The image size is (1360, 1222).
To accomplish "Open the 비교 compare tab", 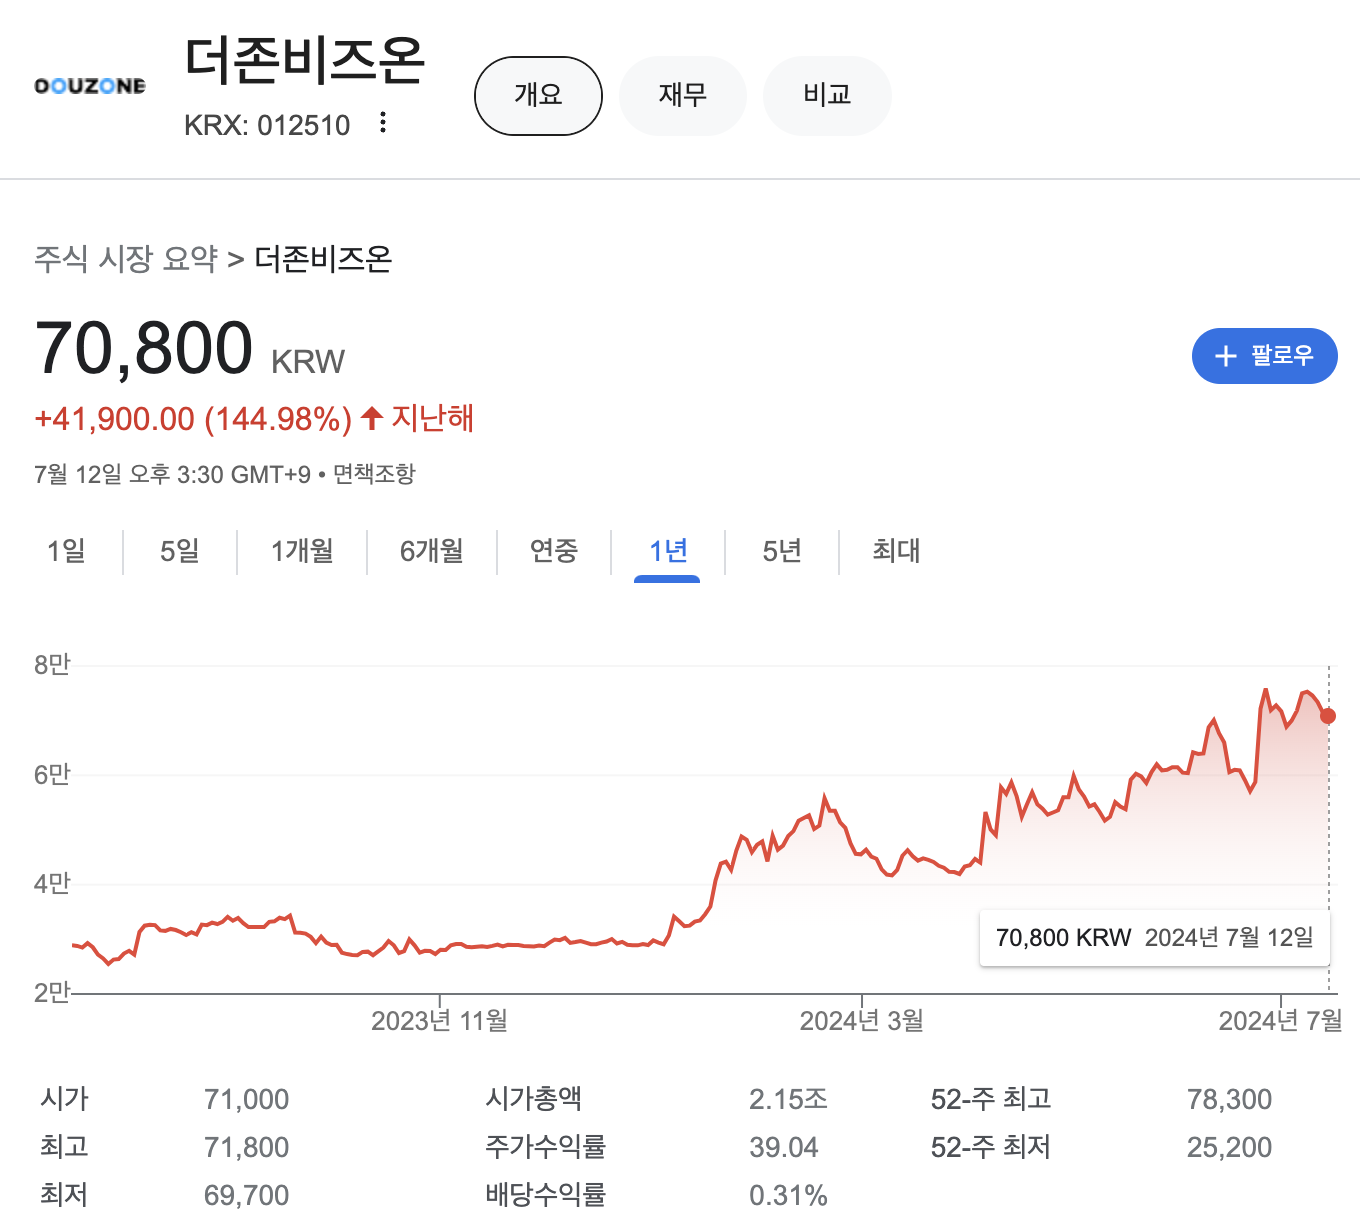I will tap(827, 96).
